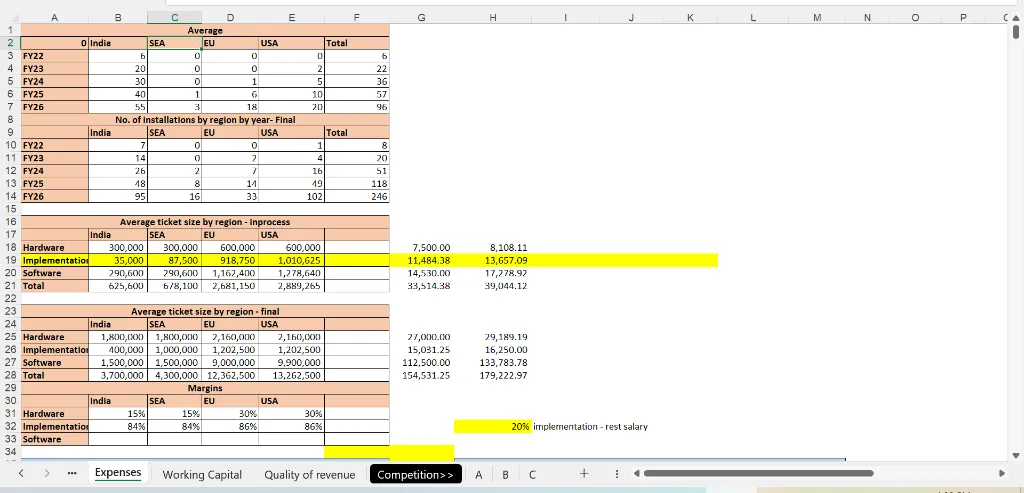Select column G header

tap(420, 18)
